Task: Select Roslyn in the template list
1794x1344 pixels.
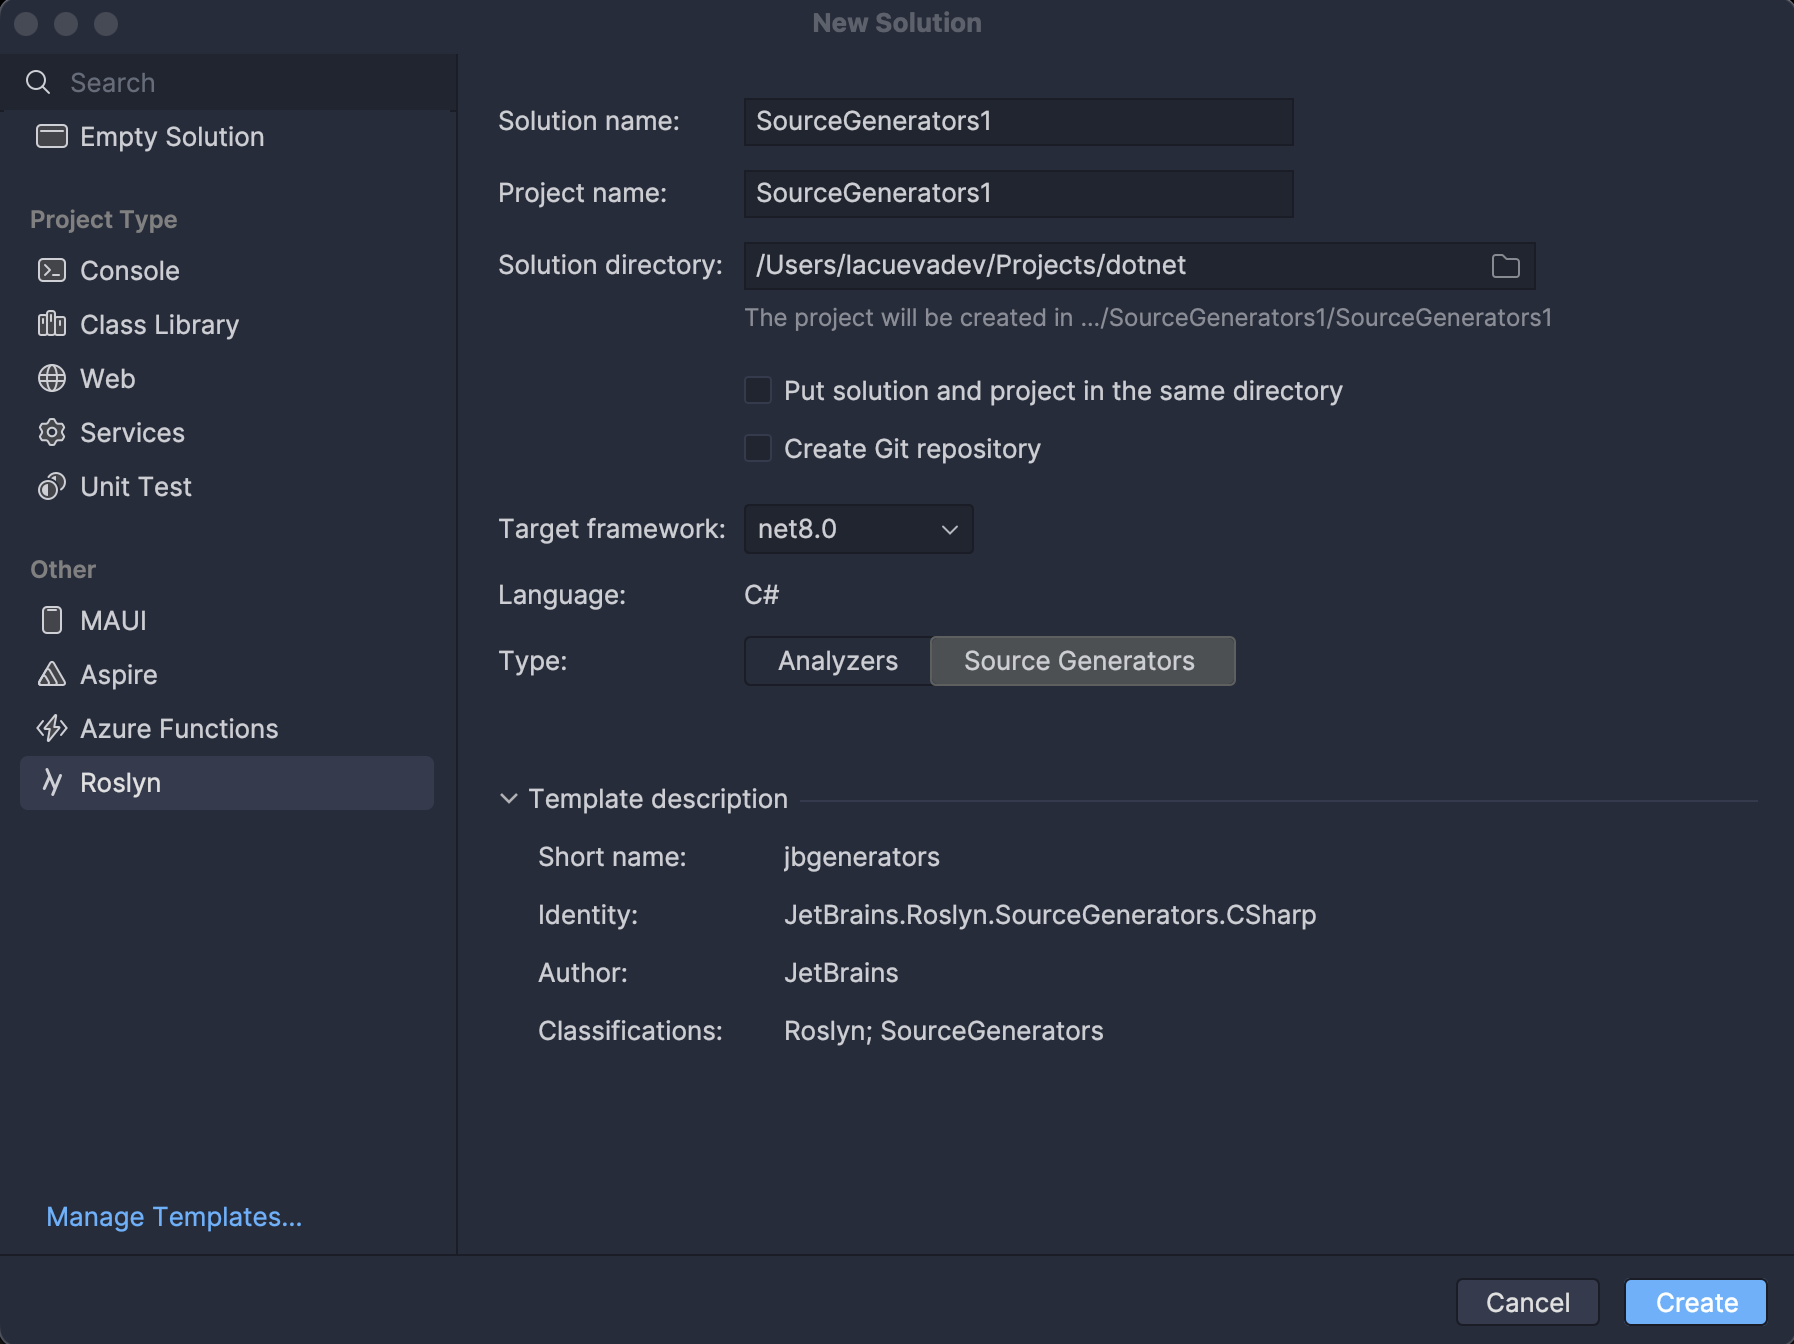Action: (226, 783)
